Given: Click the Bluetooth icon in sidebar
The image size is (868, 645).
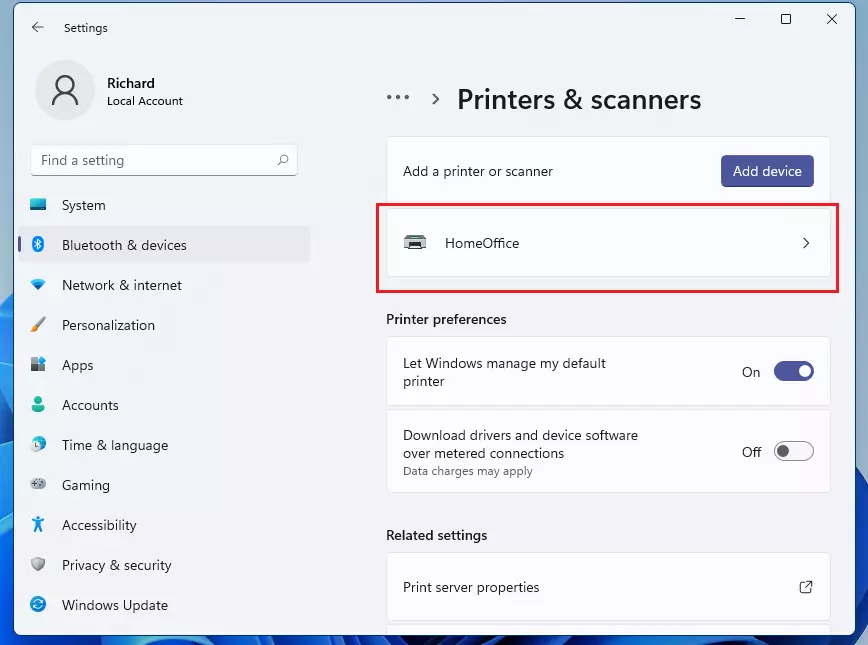Looking at the screenshot, I should (38, 244).
